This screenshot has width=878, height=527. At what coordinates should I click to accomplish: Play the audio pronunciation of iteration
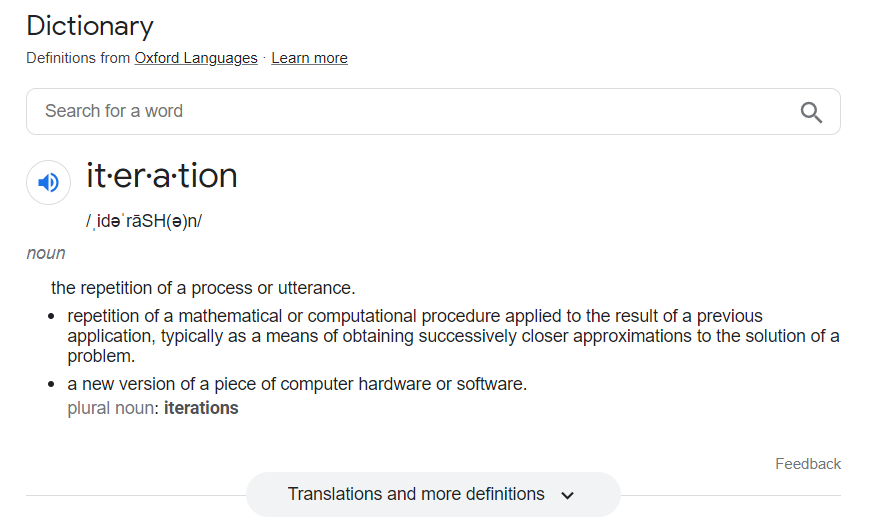(48, 182)
